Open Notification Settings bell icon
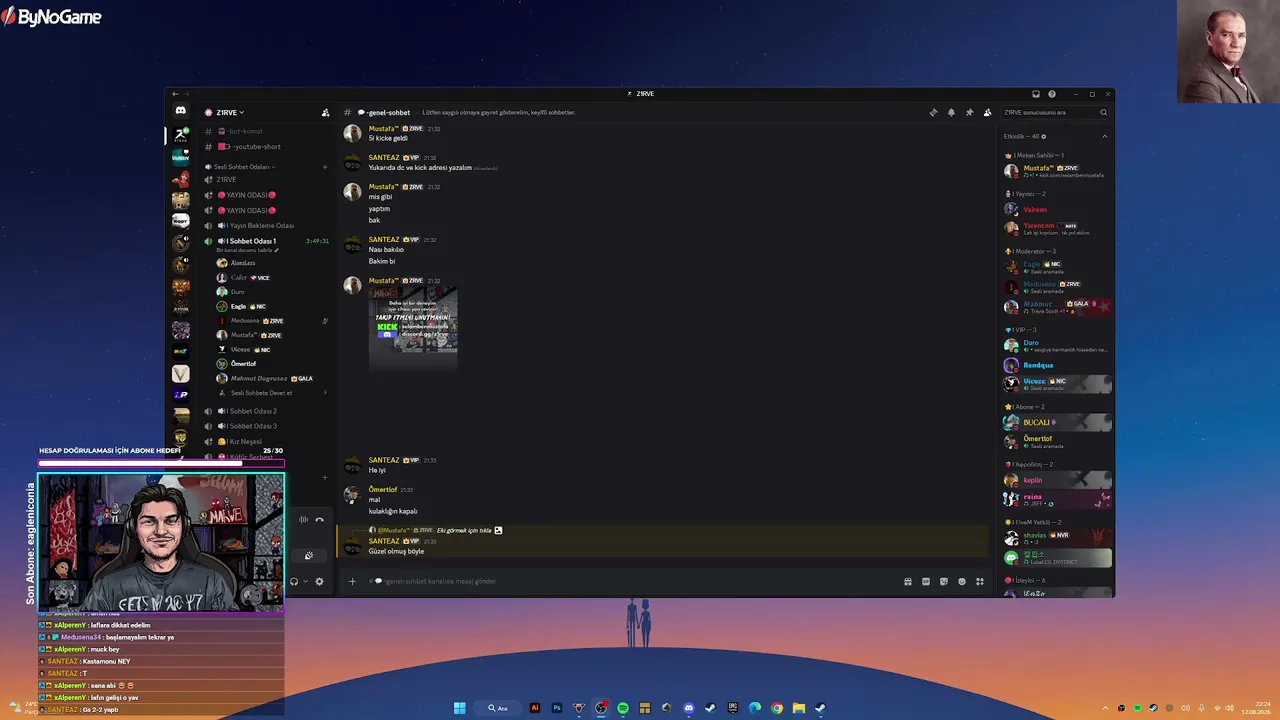 tap(951, 113)
